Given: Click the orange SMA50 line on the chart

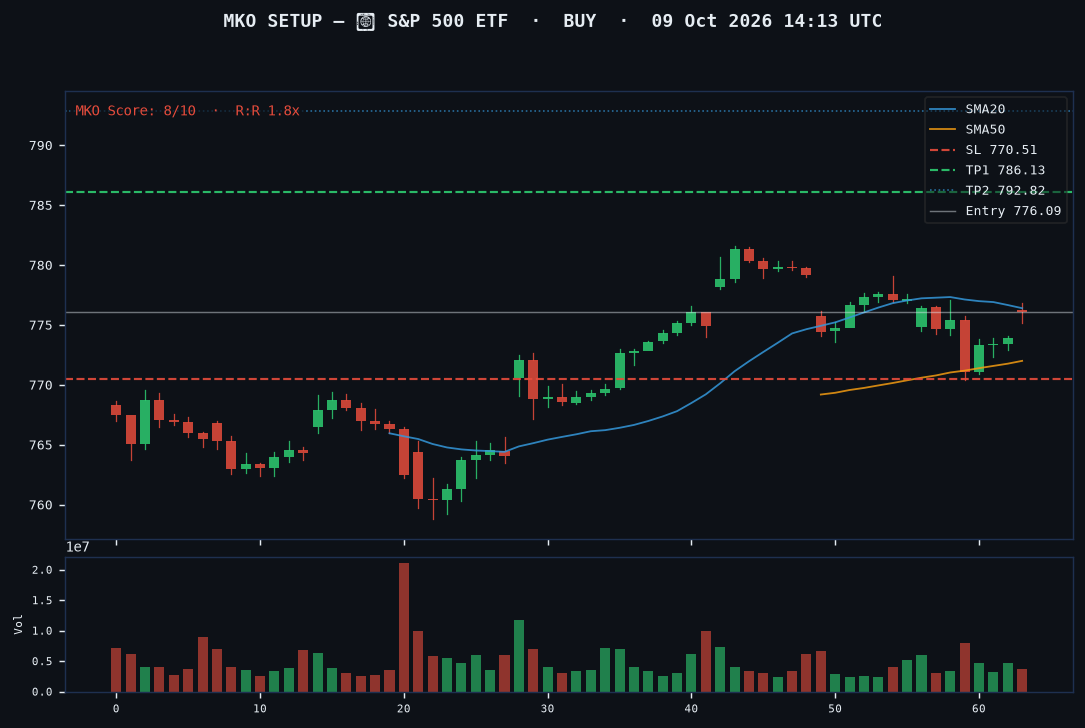Looking at the screenshot, I should point(921,377).
